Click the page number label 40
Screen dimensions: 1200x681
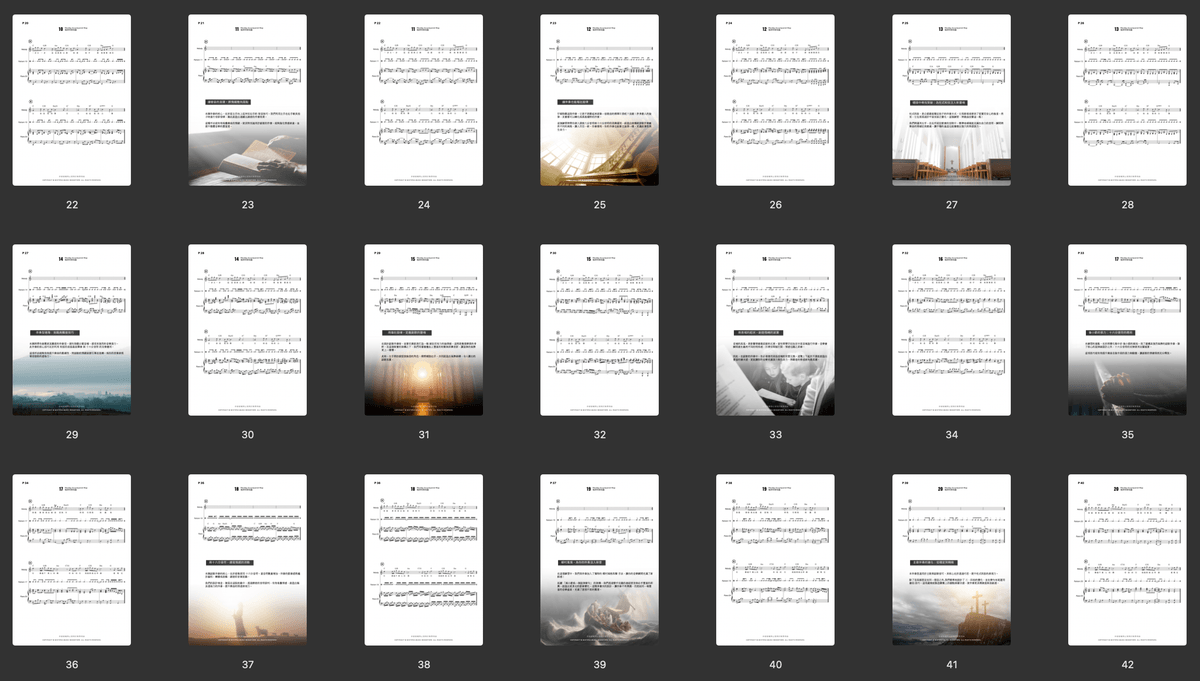[776, 664]
